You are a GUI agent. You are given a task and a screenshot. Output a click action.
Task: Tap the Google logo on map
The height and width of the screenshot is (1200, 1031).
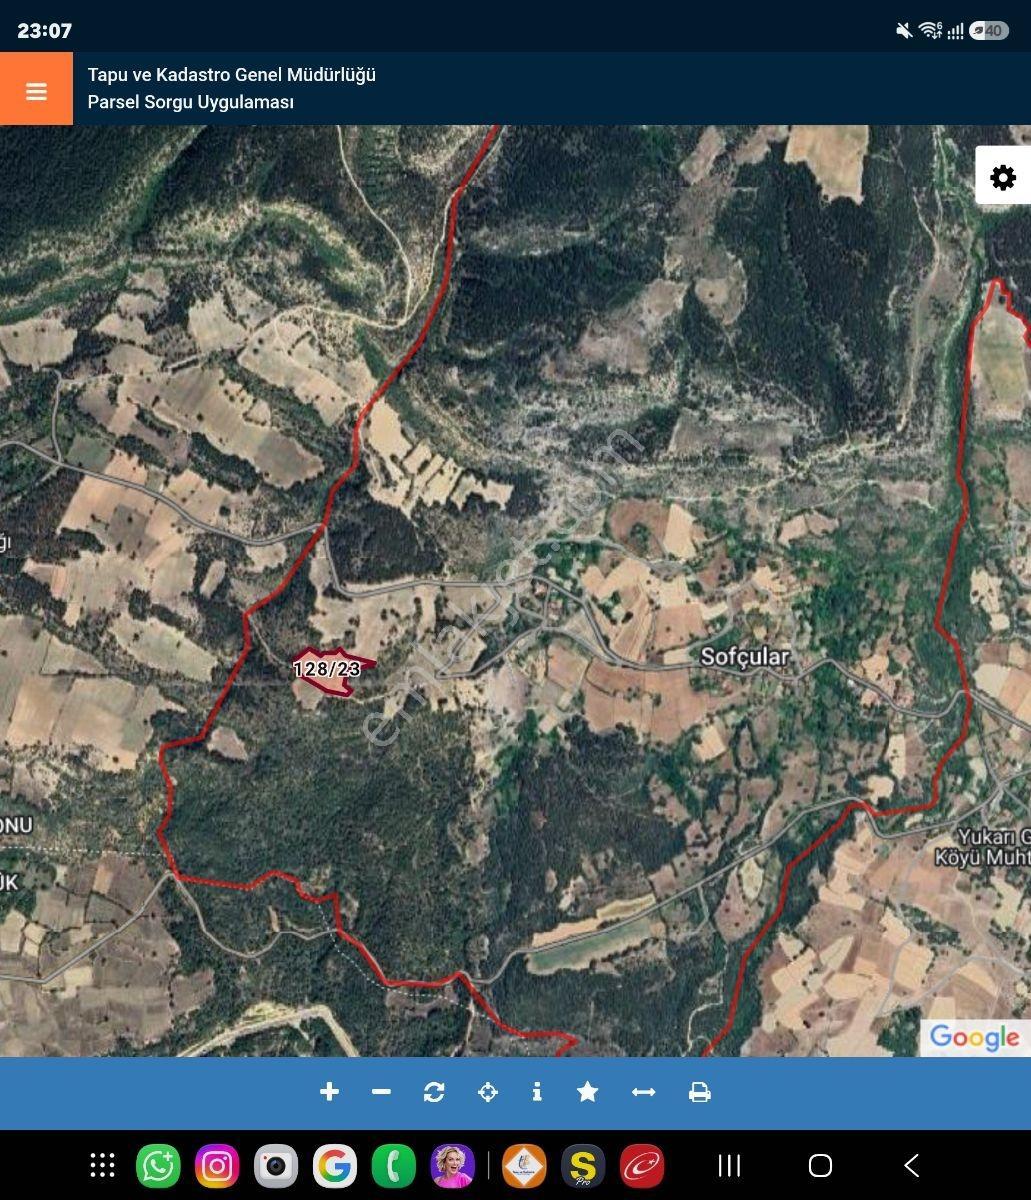click(x=974, y=1038)
